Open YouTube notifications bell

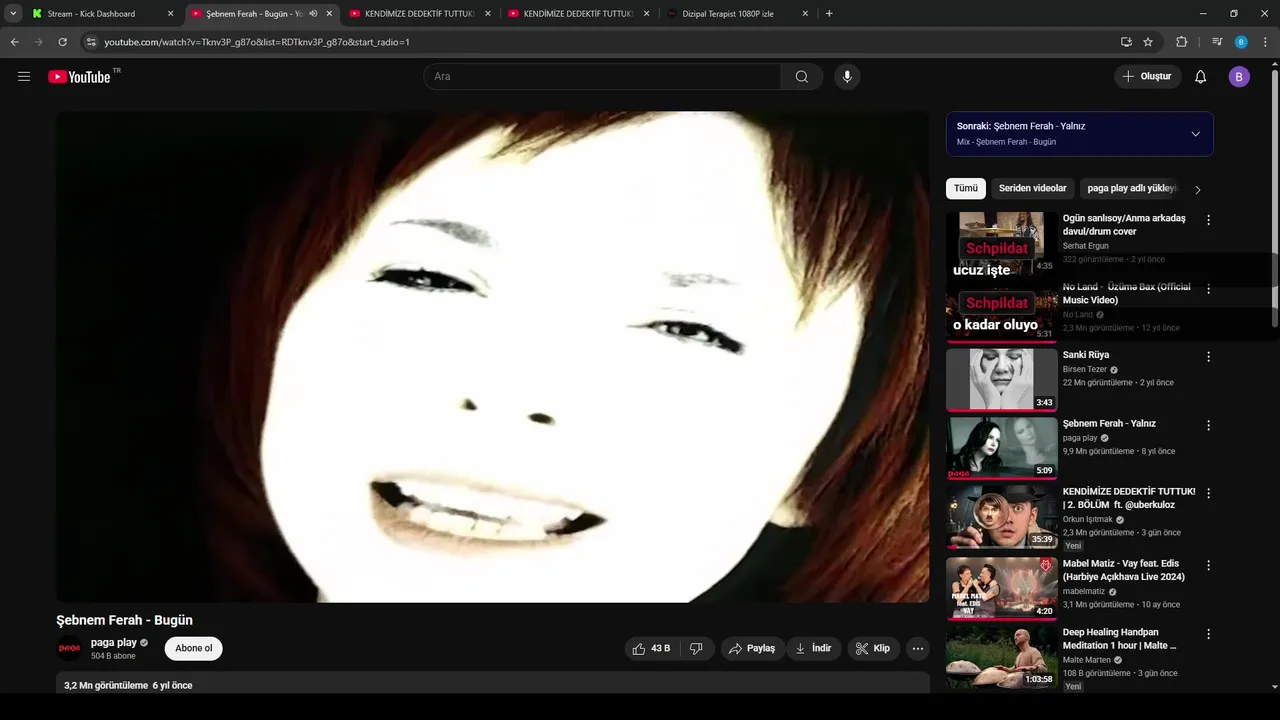(1201, 76)
